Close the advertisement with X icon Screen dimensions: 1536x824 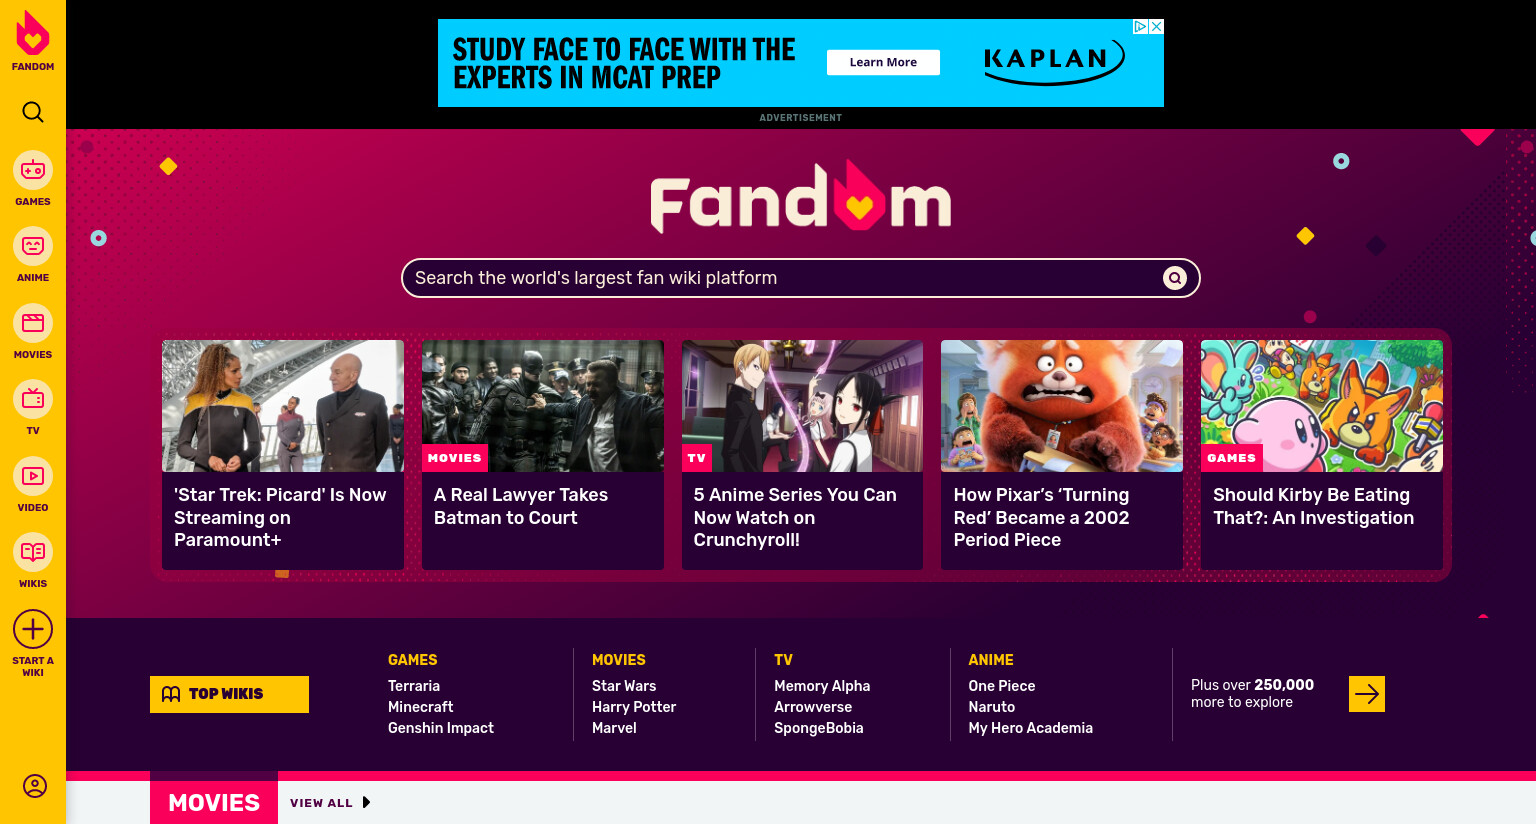point(1157,27)
